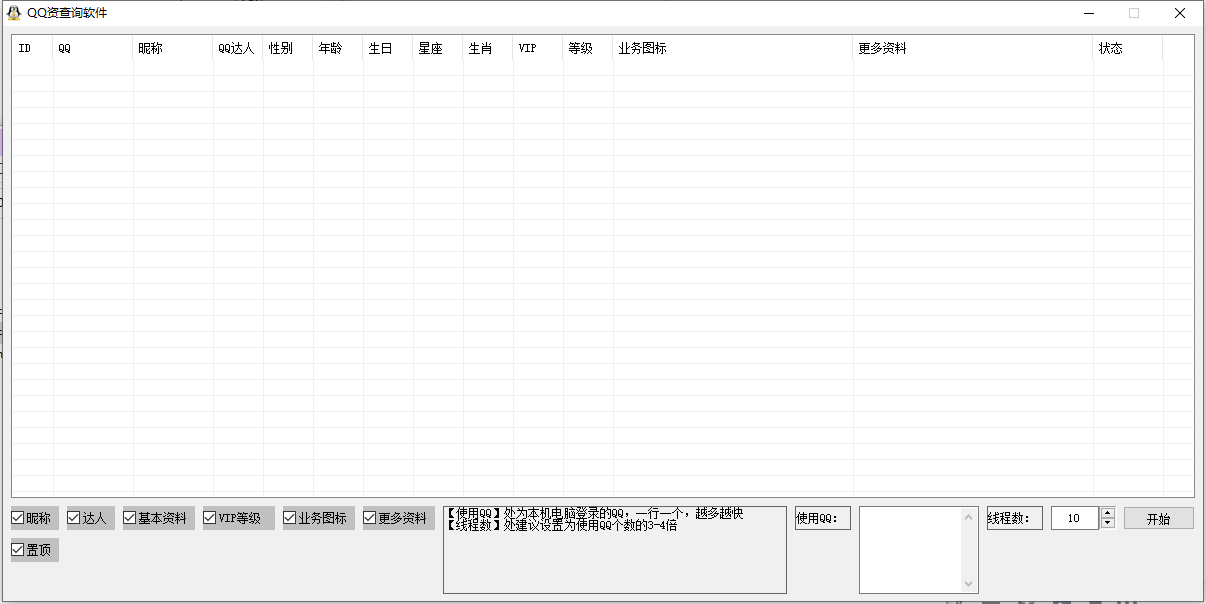Decrease the 线程数 value with the down arrow
This screenshot has height=604, width=1206.
(1107, 523)
